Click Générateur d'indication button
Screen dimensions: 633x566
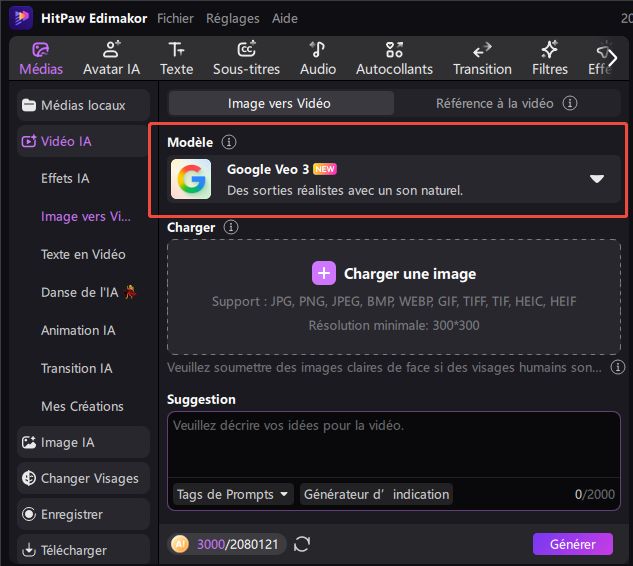[376, 494]
